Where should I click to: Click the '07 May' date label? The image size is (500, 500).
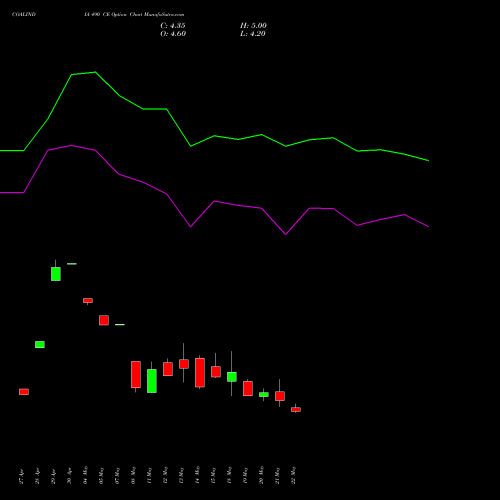(117, 475)
